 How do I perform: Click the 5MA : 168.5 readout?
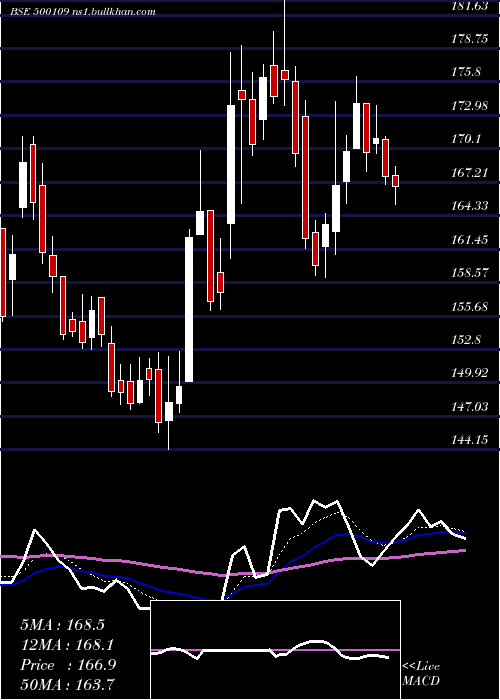pyautogui.click(x=62, y=625)
